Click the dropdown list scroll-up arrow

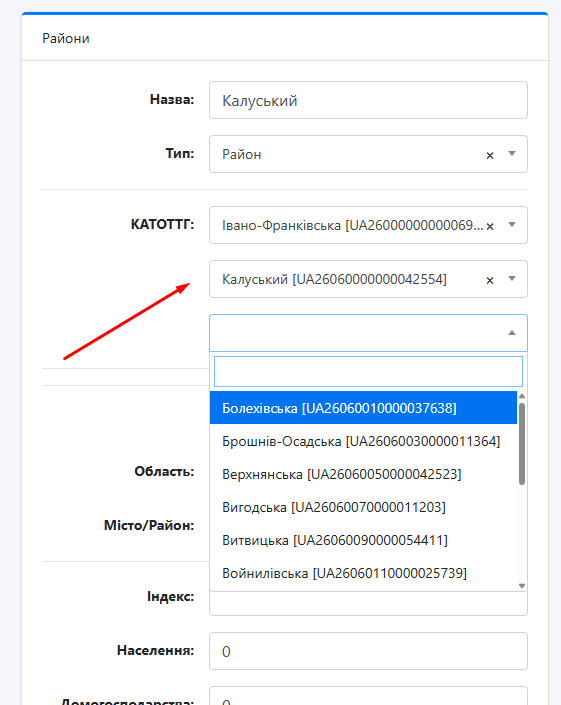[x=522, y=396]
